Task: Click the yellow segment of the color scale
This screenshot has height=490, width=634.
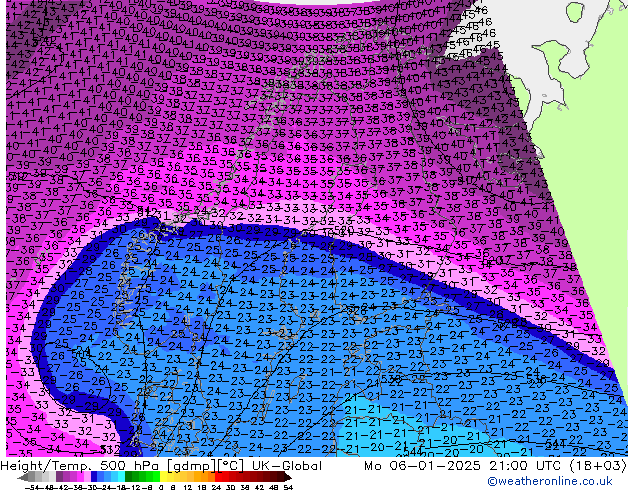Action: coord(163,477)
